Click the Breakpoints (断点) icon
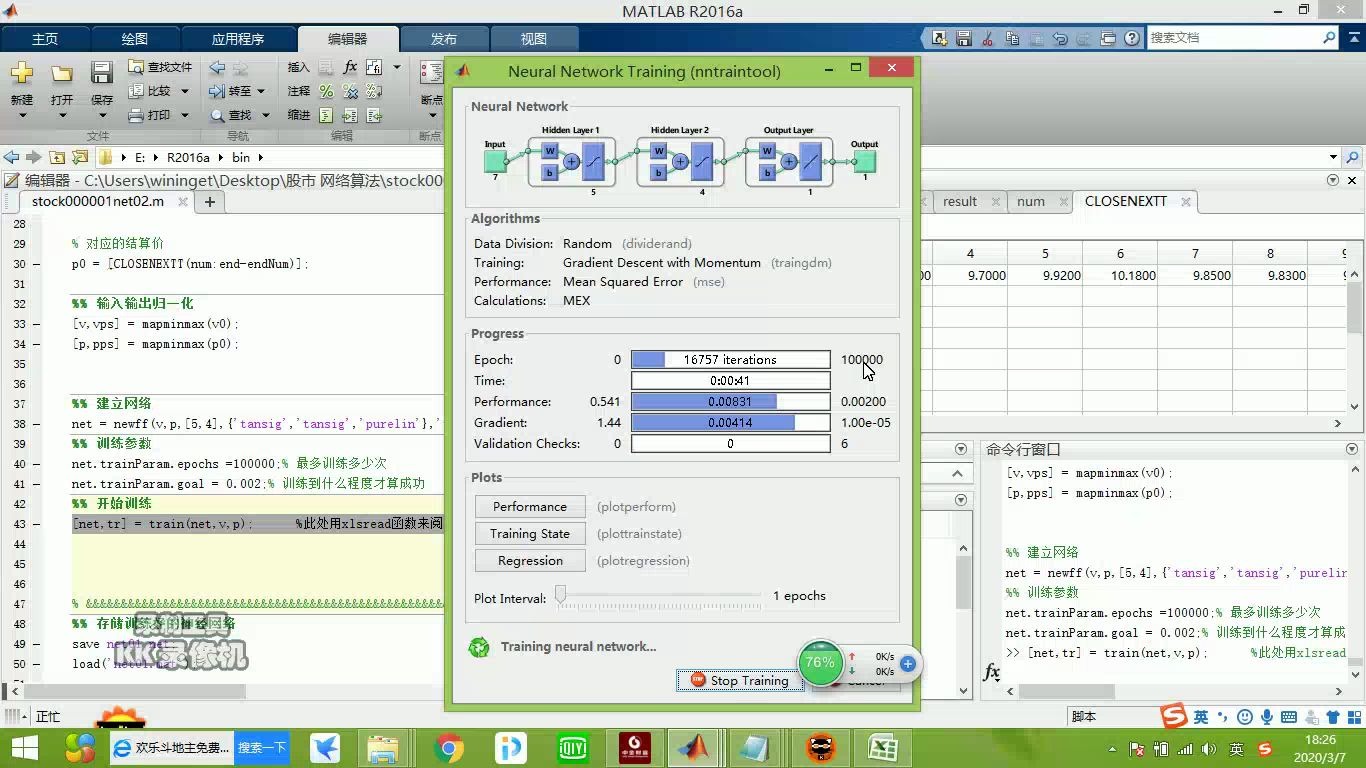This screenshot has width=1366, height=768. click(x=431, y=73)
